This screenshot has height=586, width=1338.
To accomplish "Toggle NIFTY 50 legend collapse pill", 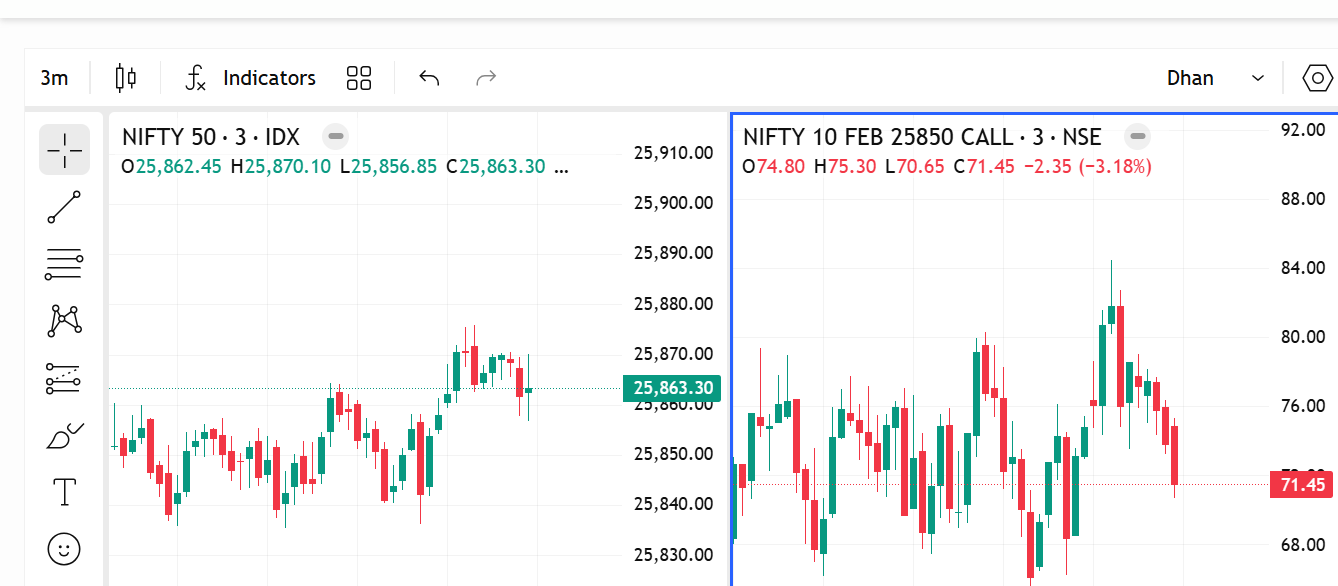I will [x=336, y=137].
